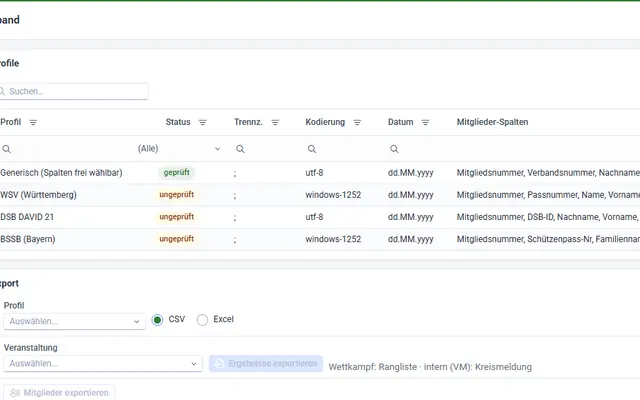This screenshot has width=640, height=400.
Task: Click the ungeprüft badge in WSV row
Action: coord(177,195)
